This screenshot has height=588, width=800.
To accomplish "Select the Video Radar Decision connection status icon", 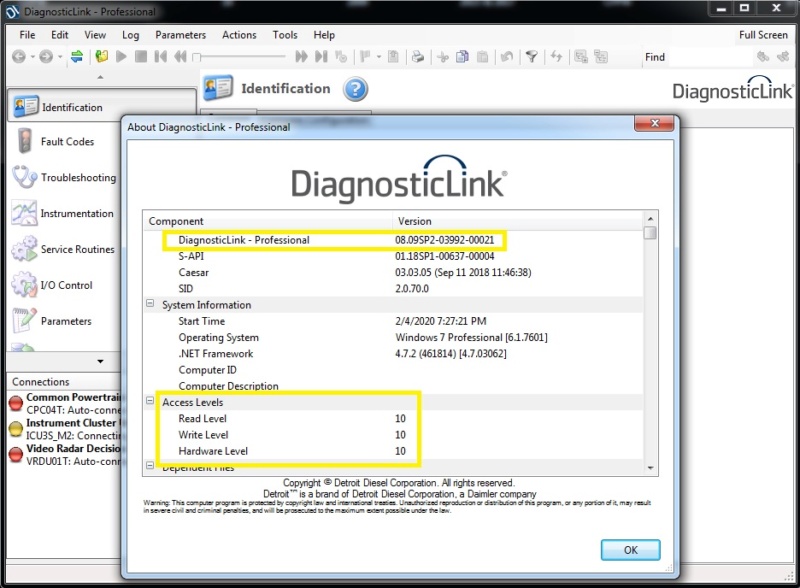I will pyautogui.click(x=16, y=454).
